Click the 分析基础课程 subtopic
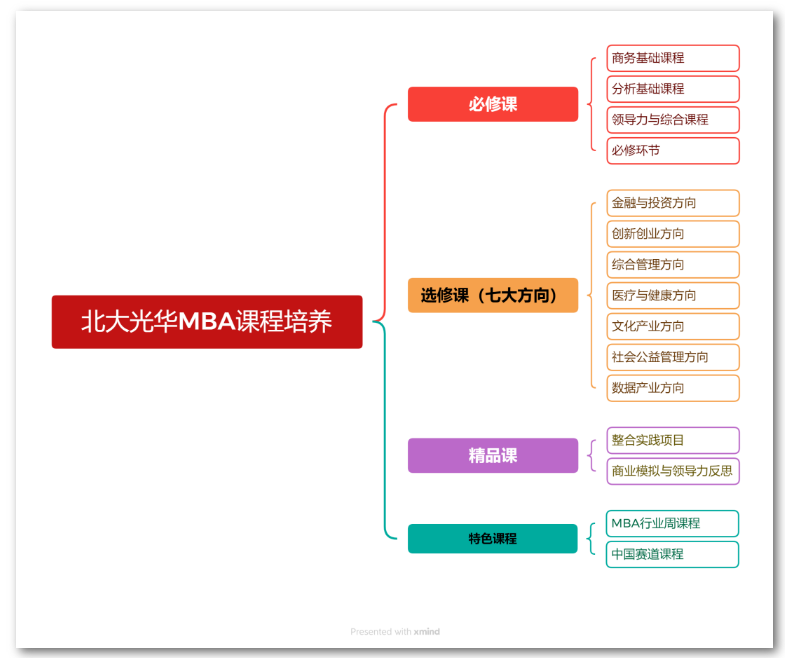 point(673,89)
